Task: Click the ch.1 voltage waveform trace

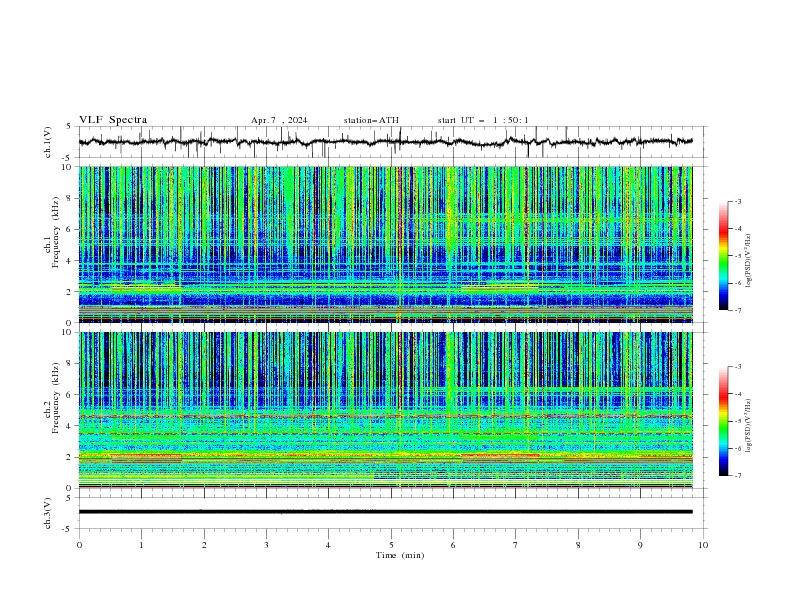Action: (385, 142)
